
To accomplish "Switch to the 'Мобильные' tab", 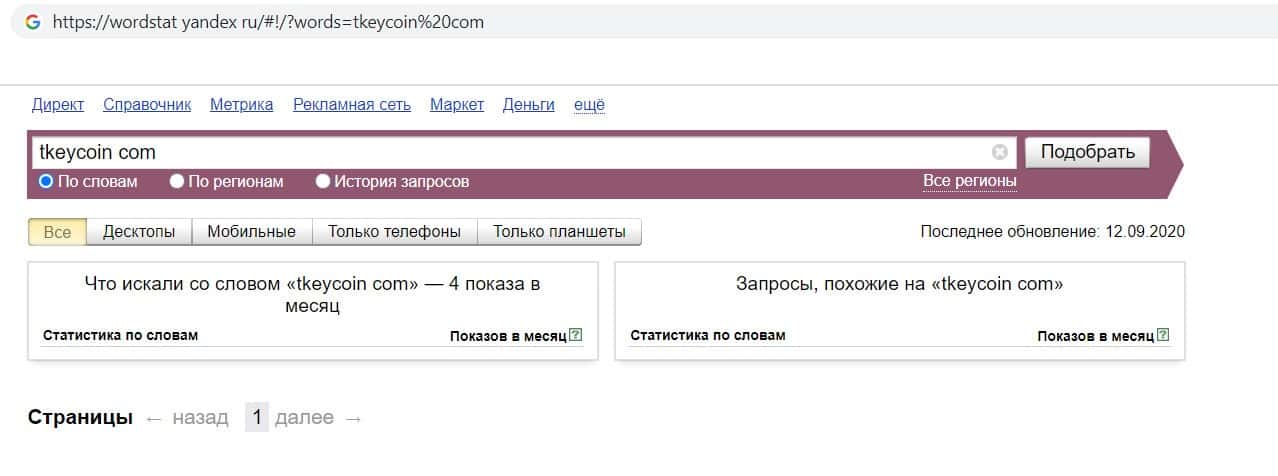I will tap(251, 231).
